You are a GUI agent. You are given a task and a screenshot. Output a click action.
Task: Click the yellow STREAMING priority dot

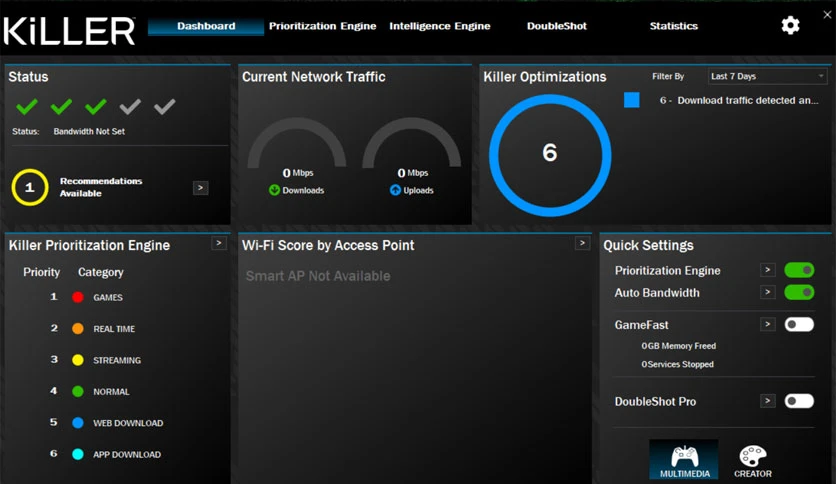coord(78,360)
